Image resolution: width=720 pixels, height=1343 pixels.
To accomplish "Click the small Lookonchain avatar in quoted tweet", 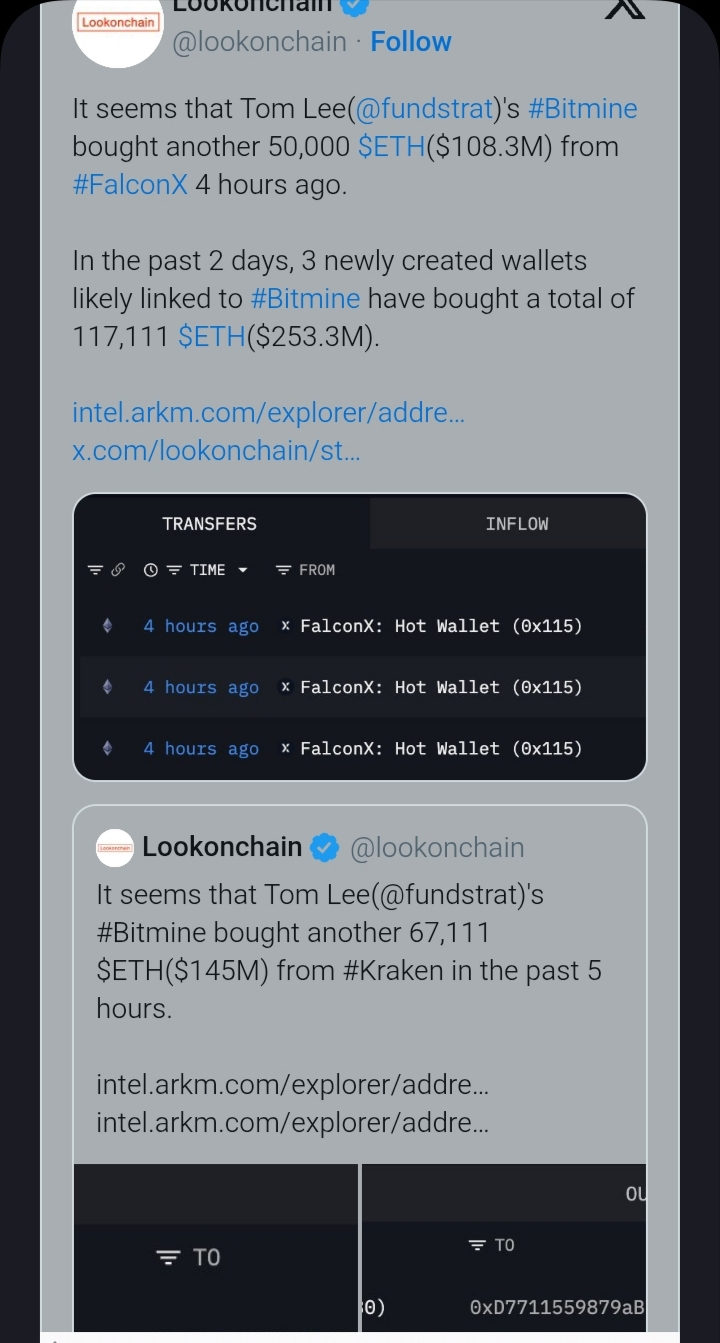I will coord(114,848).
